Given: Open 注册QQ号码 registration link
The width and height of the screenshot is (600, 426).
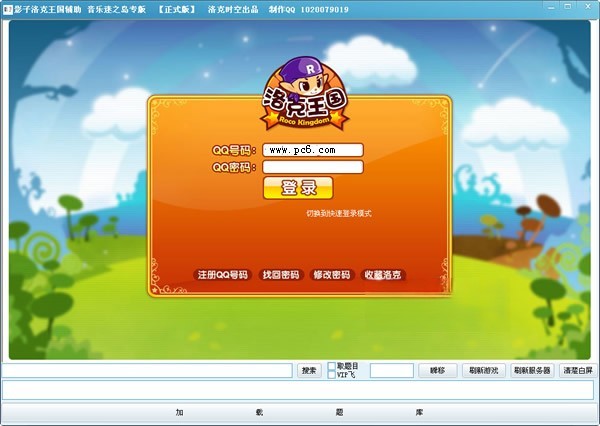Looking at the screenshot, I should coord(223,275).
